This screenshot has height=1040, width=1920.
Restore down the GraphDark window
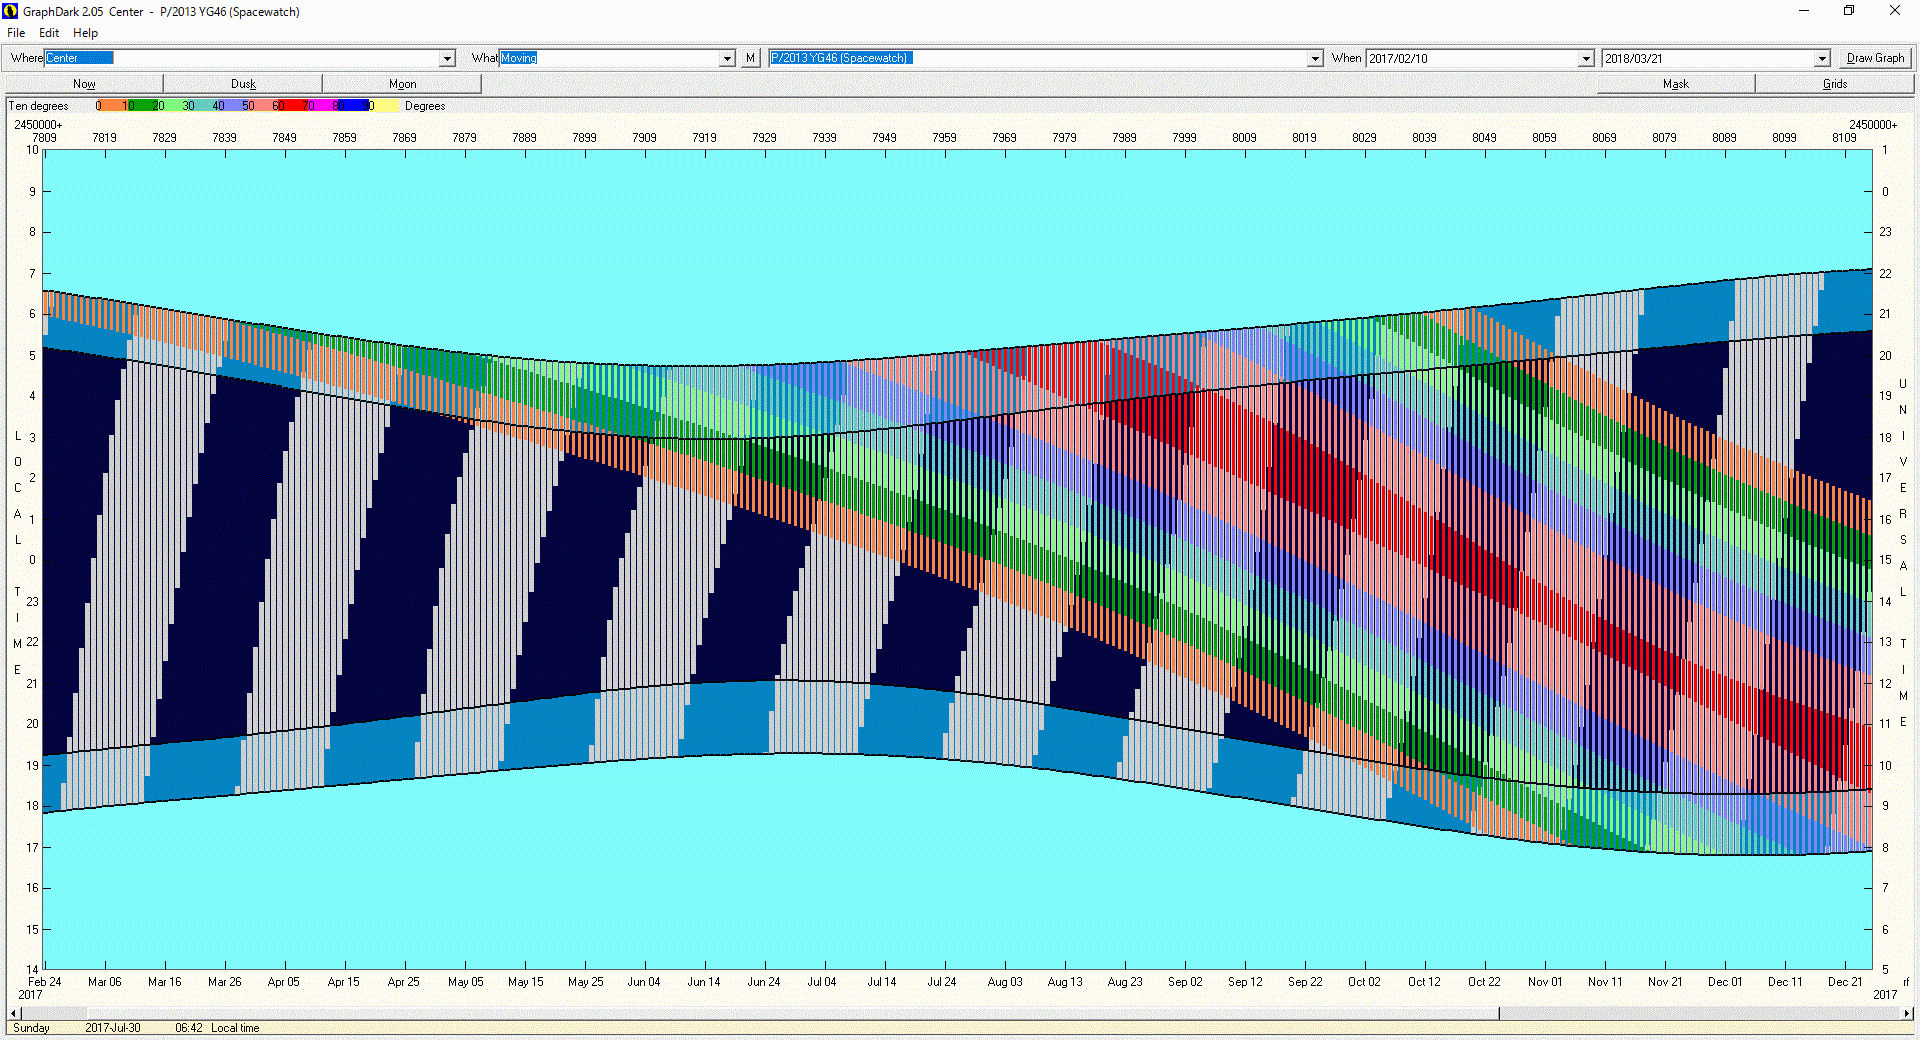[1849, 11]
